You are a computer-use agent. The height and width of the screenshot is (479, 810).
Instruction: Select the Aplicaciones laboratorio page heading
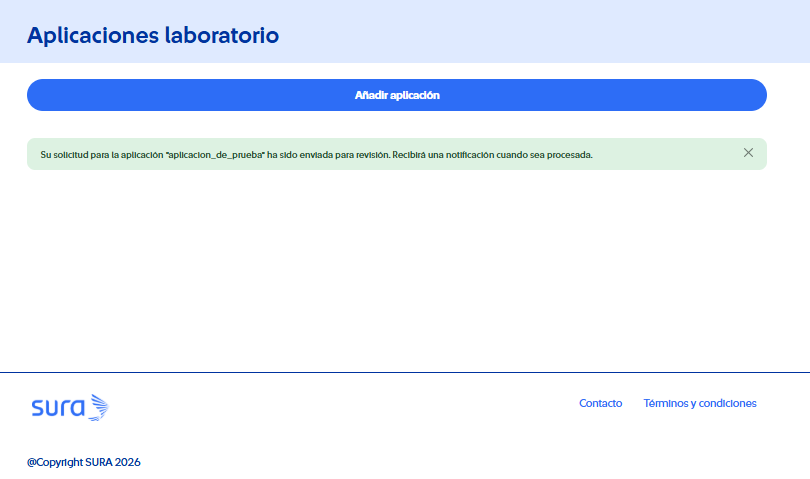click(x=153, y=35)
